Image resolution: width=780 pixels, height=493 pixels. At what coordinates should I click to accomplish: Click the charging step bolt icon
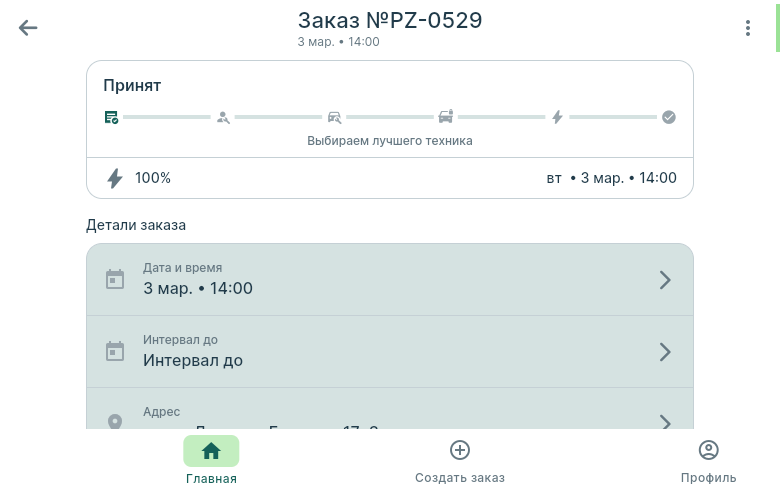[558, 117]
